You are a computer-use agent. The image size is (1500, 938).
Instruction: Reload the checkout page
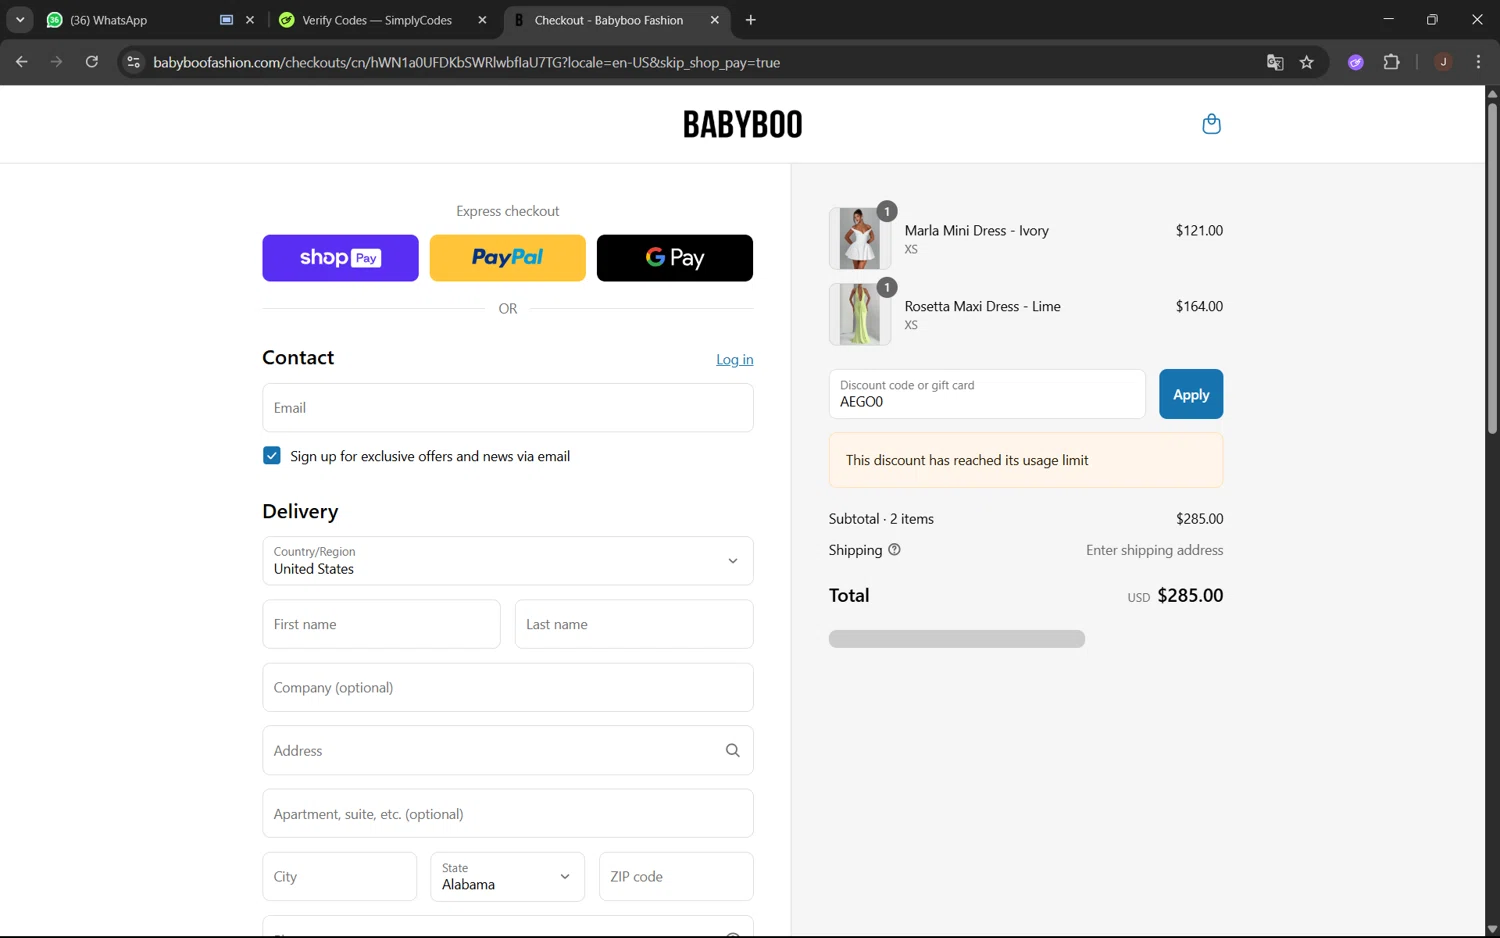tap(92, 62)
